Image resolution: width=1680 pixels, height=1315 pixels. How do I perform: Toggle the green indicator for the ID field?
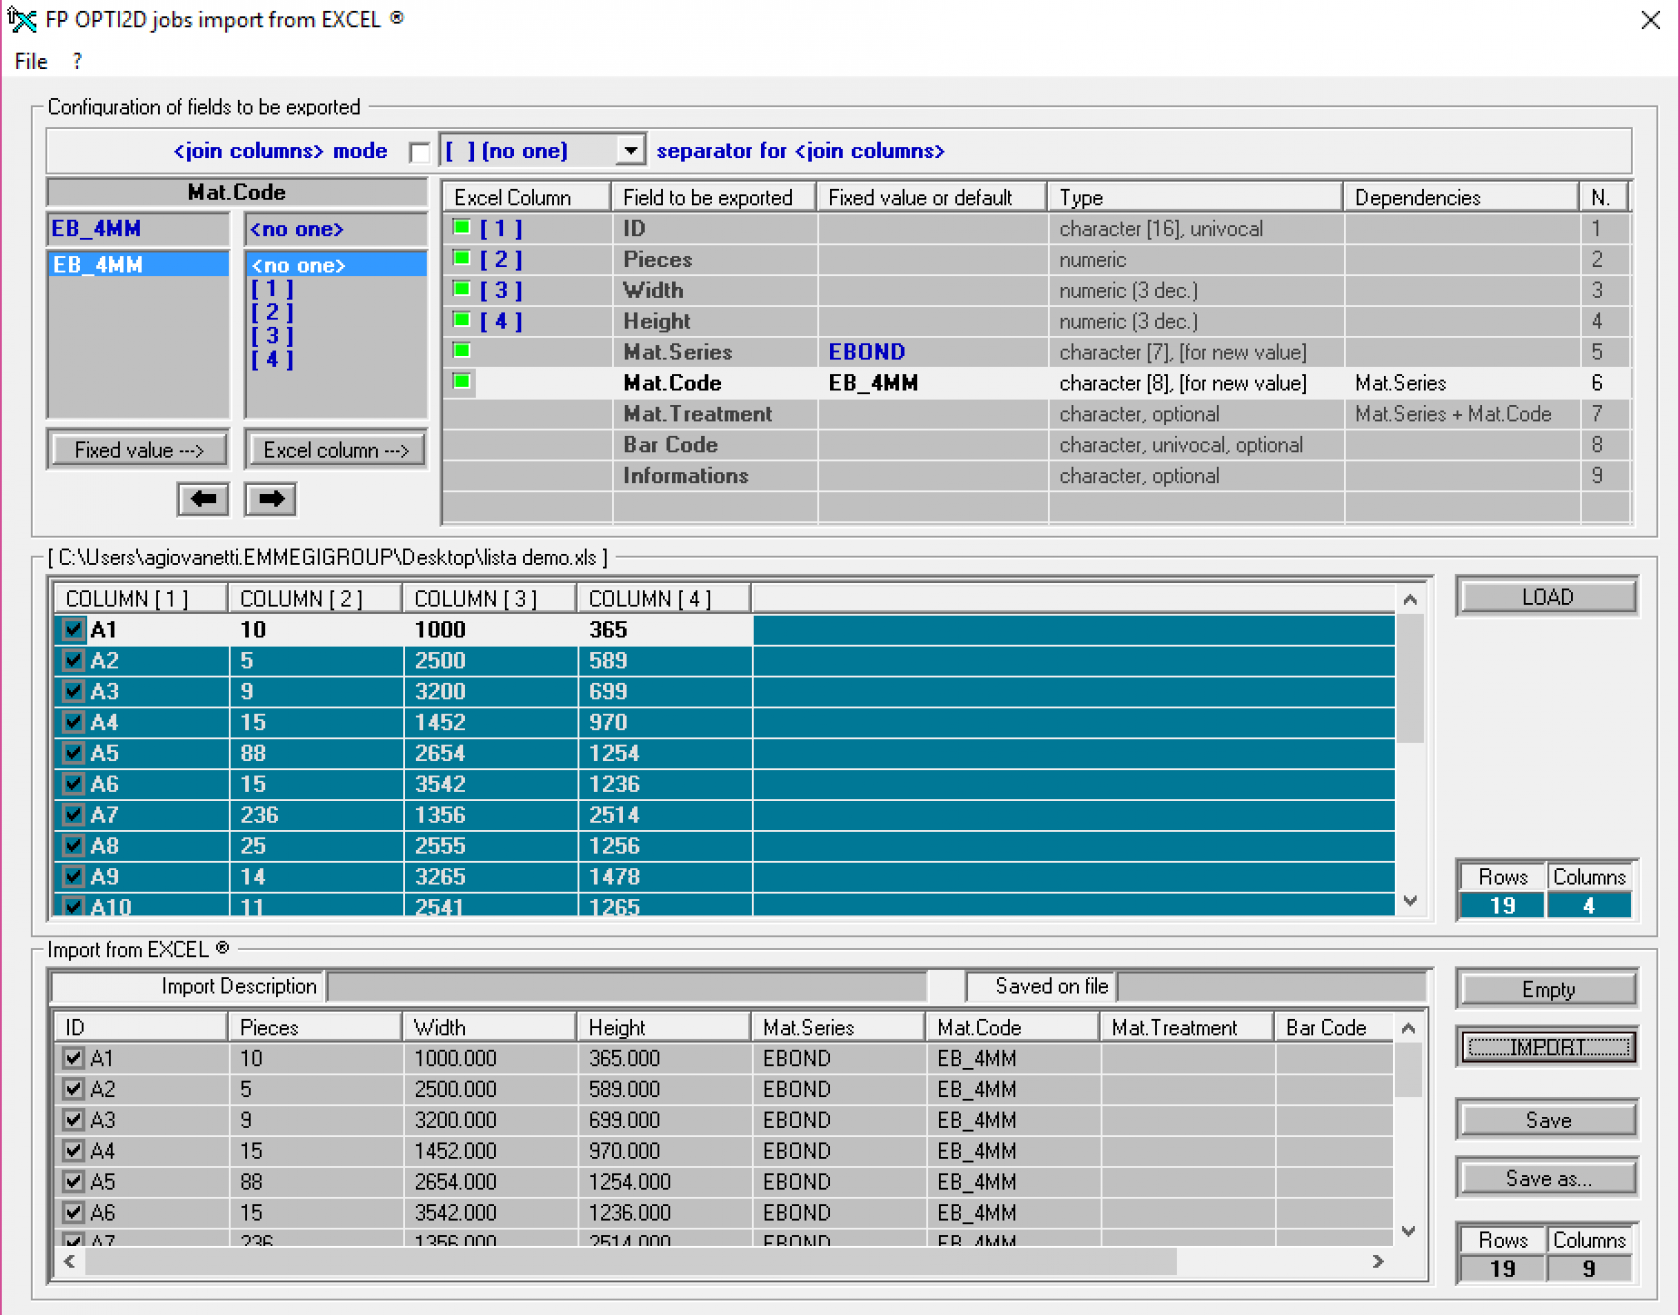461,228
